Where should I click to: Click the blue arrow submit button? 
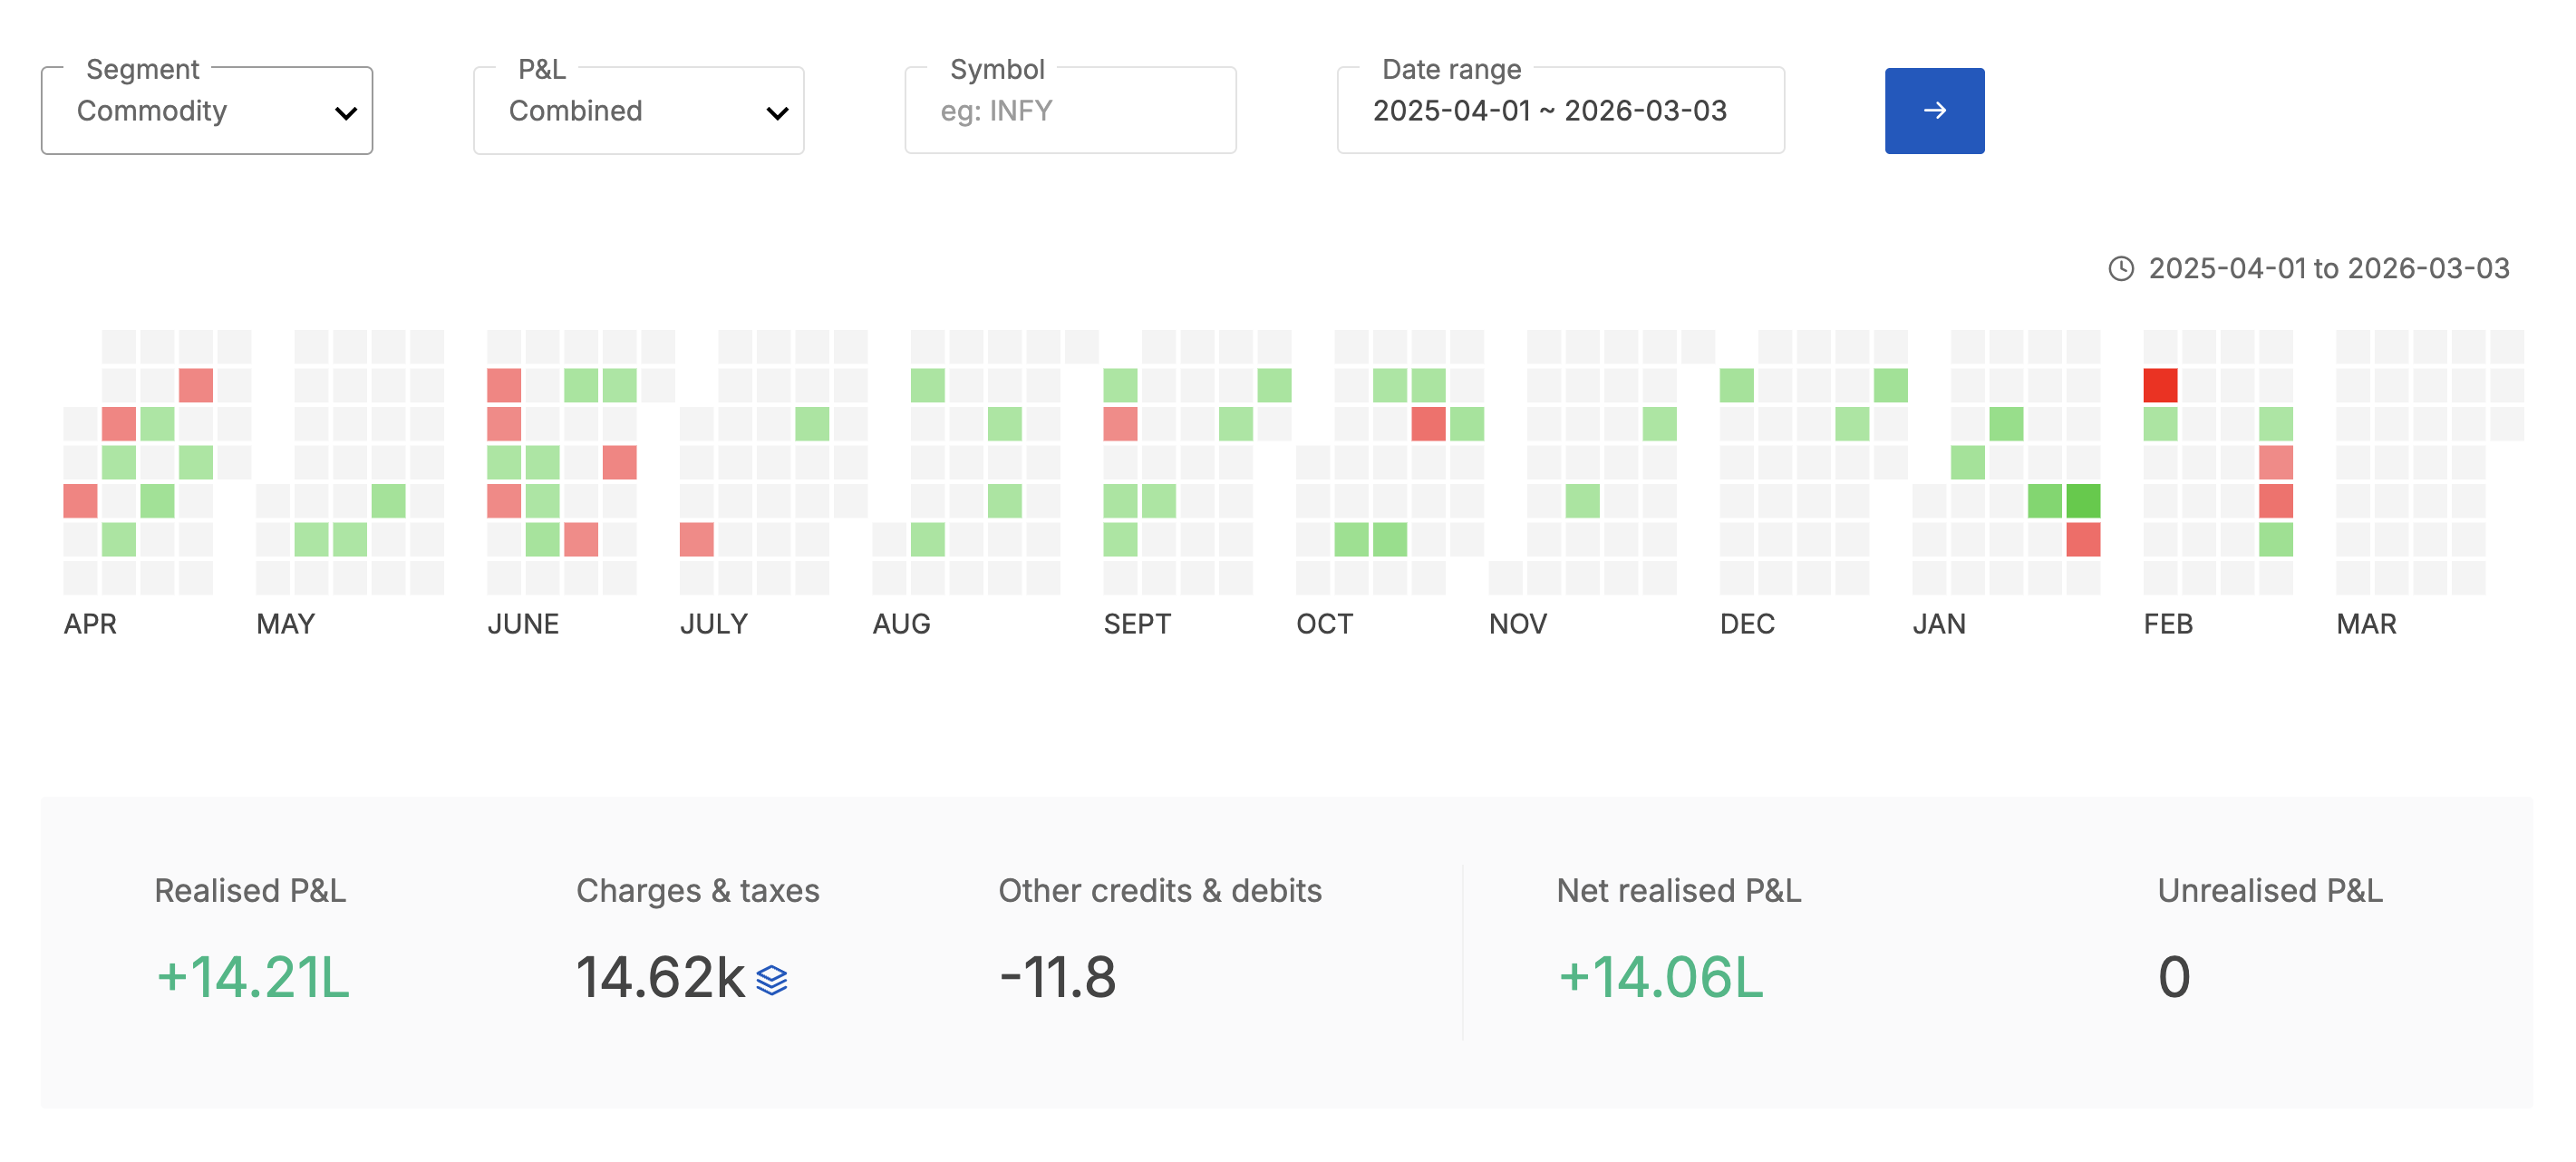(x=1933, y=110)
